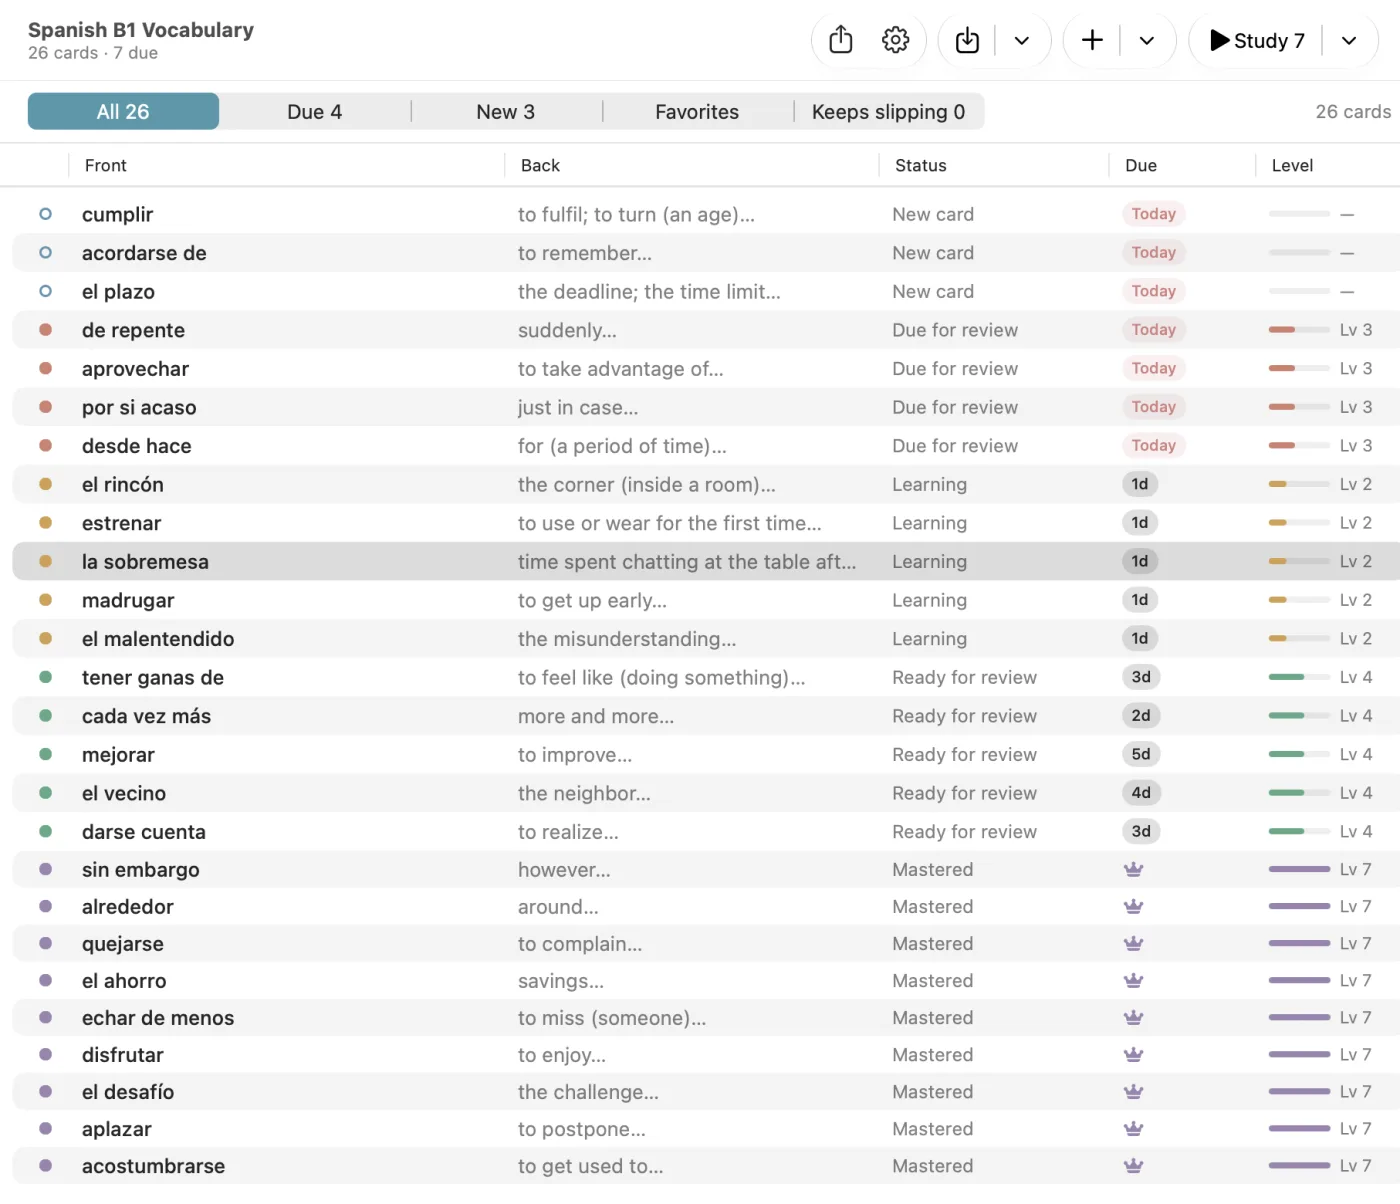
Task: Sort by the Level column header
Action: coord(1292,166)
